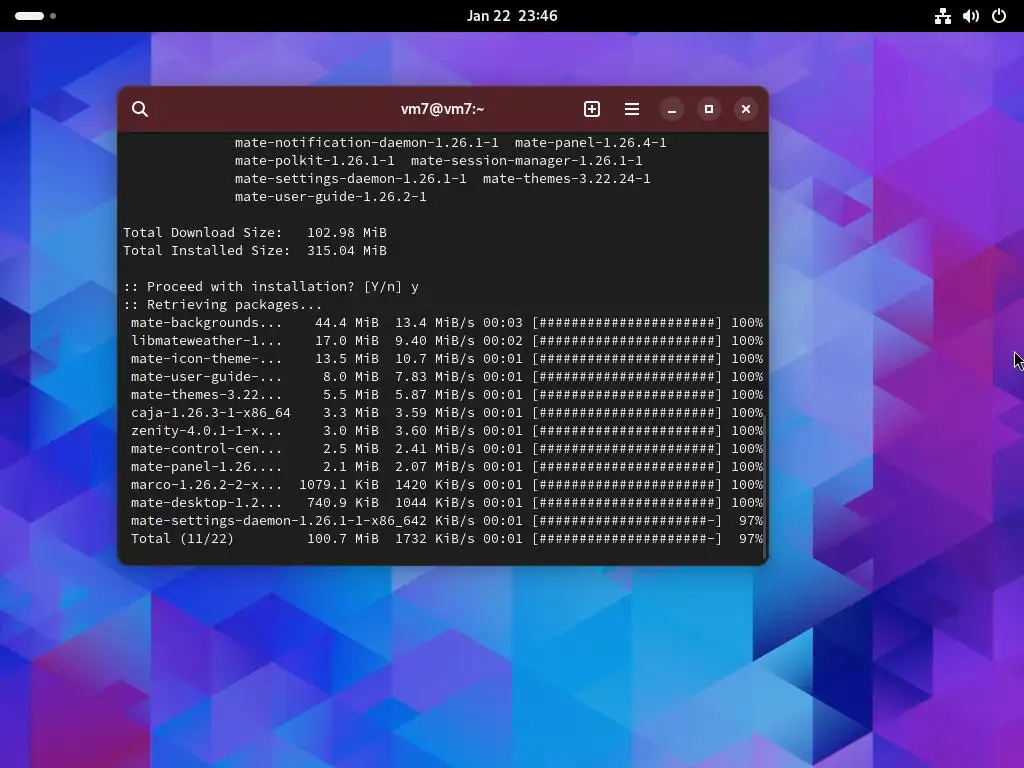1024x768 pixels.
Task: Click the mate-settings-daemon progress bar at 97%
Action: point(627,520)
